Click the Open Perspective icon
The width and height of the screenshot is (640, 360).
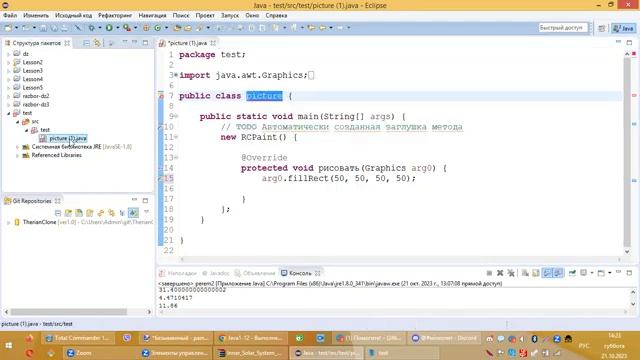click(x=602, y=28)
